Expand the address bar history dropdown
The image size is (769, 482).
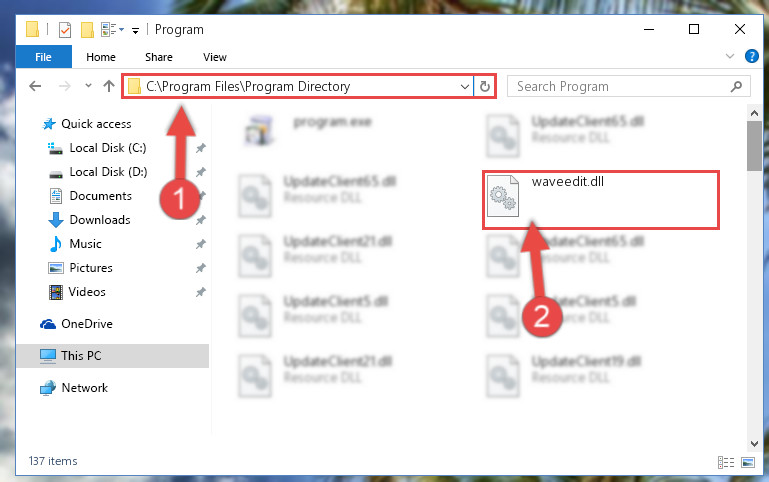point(464,87)
